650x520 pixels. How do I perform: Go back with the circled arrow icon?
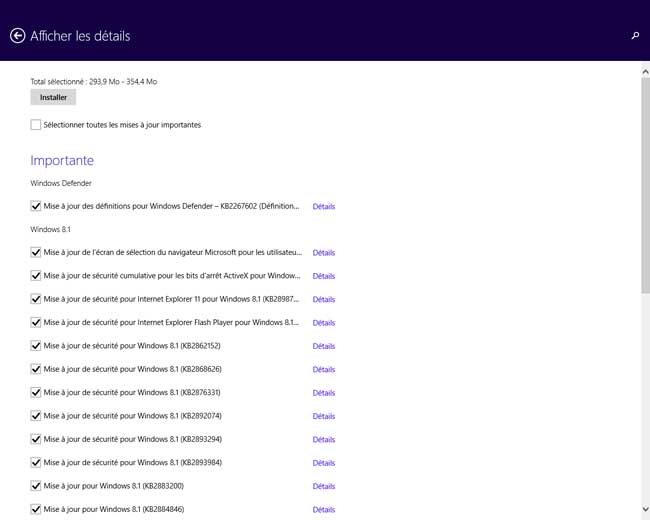(17, 36)
